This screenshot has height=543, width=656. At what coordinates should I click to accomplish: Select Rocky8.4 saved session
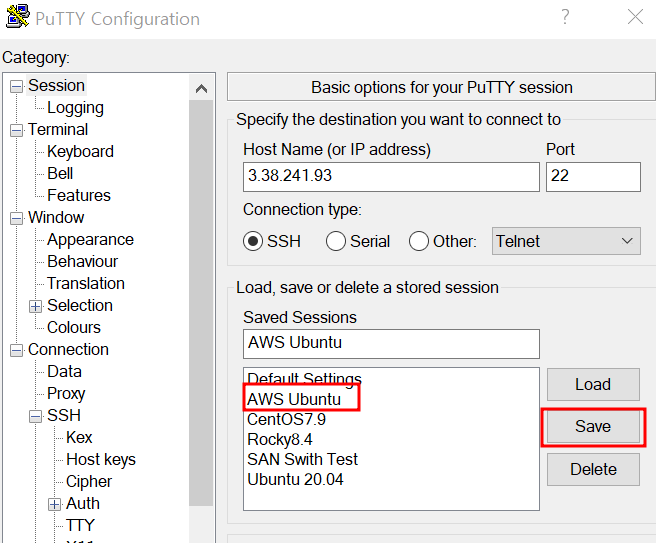pos(279,439)
